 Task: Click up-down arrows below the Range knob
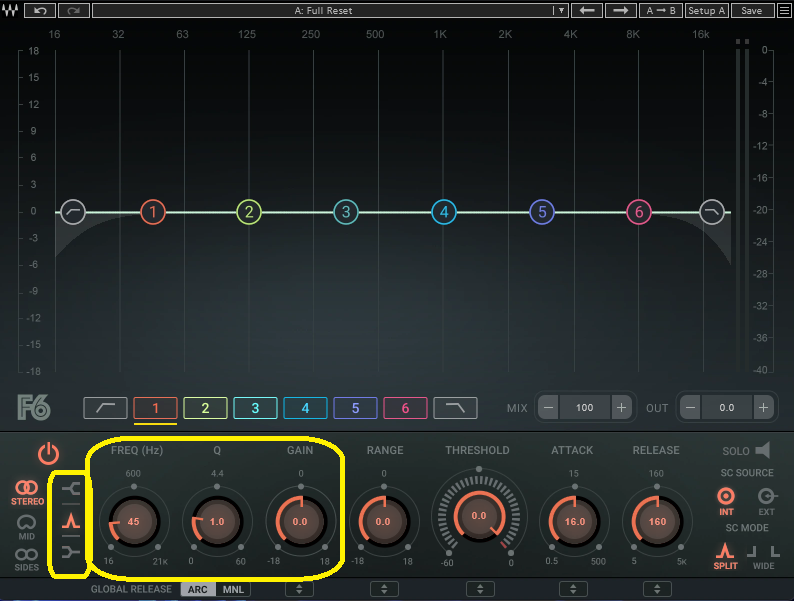(384, 589)
